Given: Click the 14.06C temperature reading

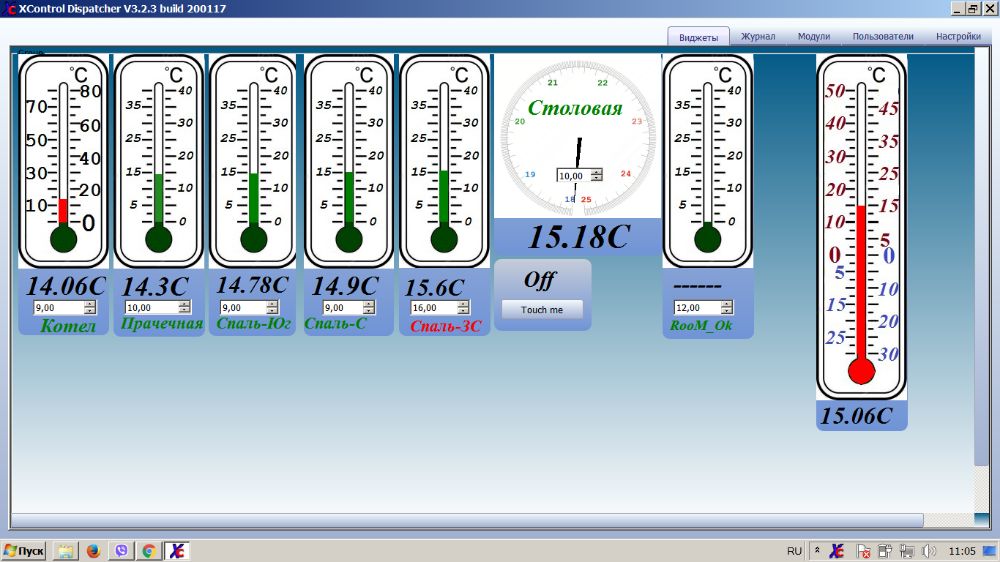Looking at the screenshot, I should click(66, 285).
